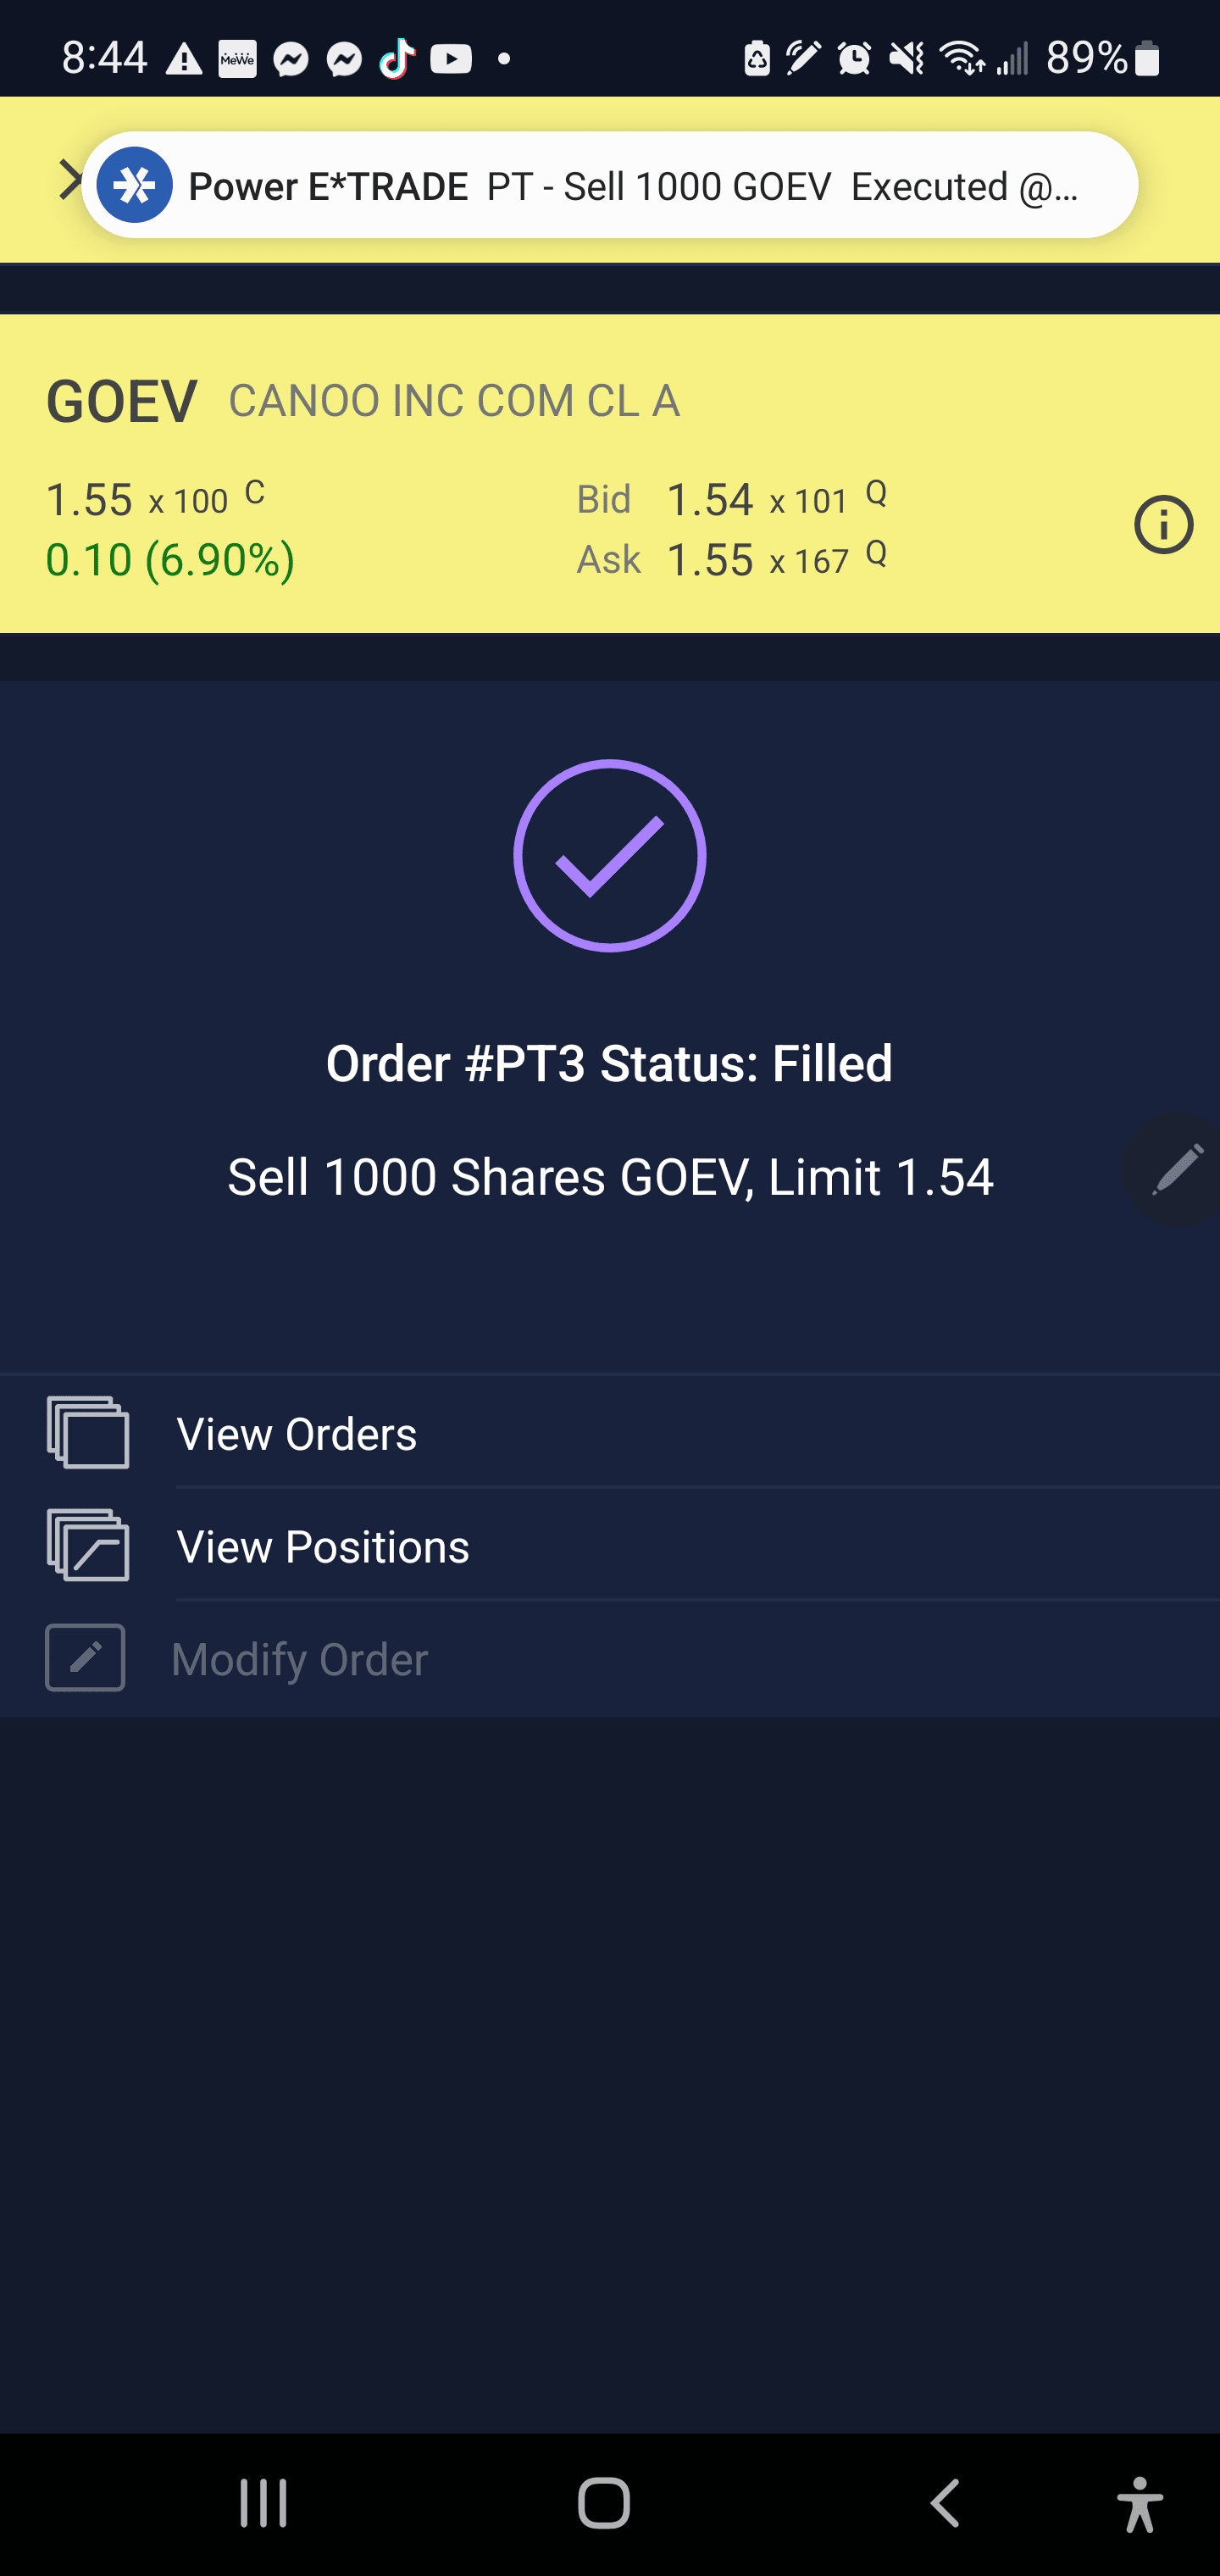Open the recent apps button
1220x2576 pixels.
pyautogui.click(x=263, y=2505)
